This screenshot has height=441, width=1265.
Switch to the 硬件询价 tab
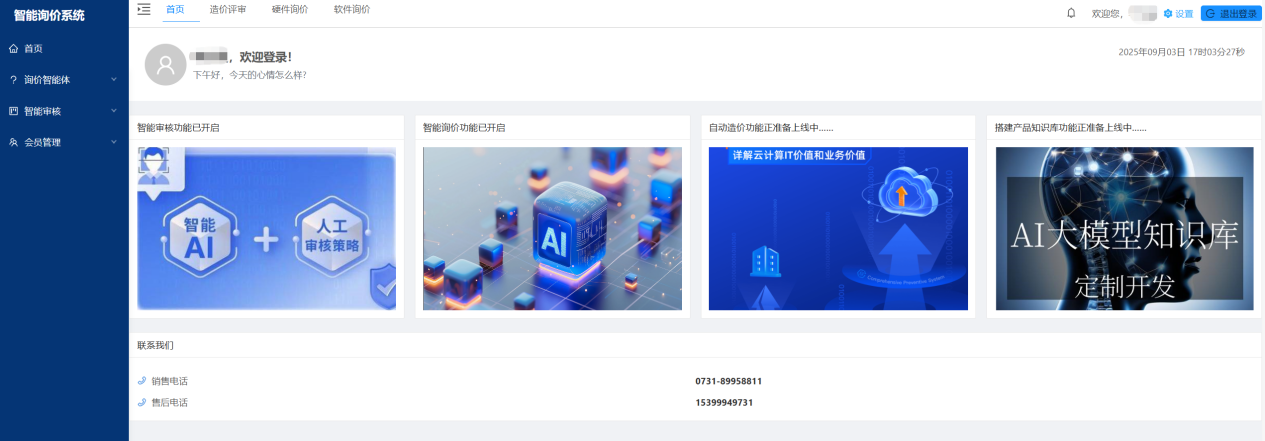290,9
